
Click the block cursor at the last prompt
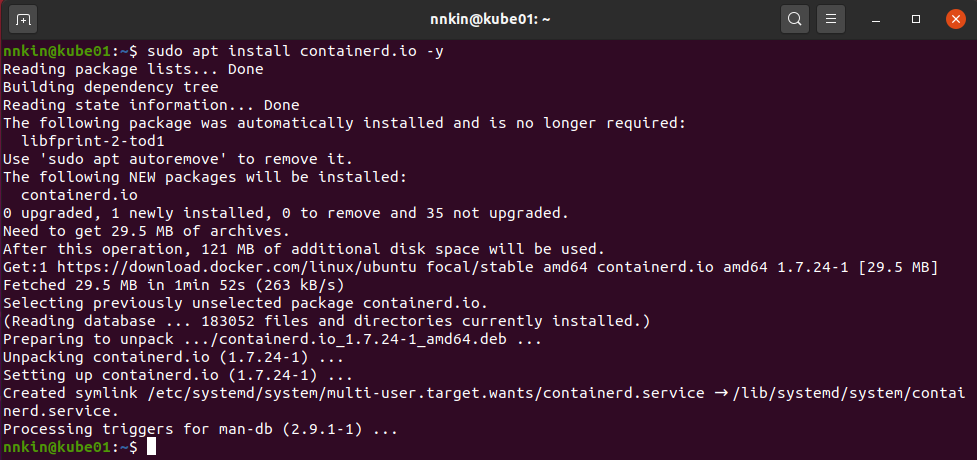152,447
